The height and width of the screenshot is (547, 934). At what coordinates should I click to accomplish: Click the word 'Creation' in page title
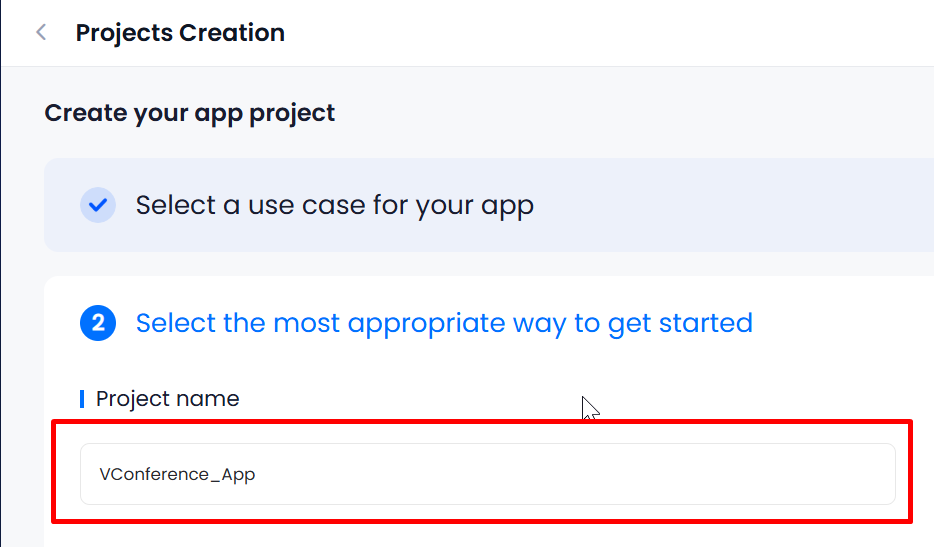pos(232,33)
